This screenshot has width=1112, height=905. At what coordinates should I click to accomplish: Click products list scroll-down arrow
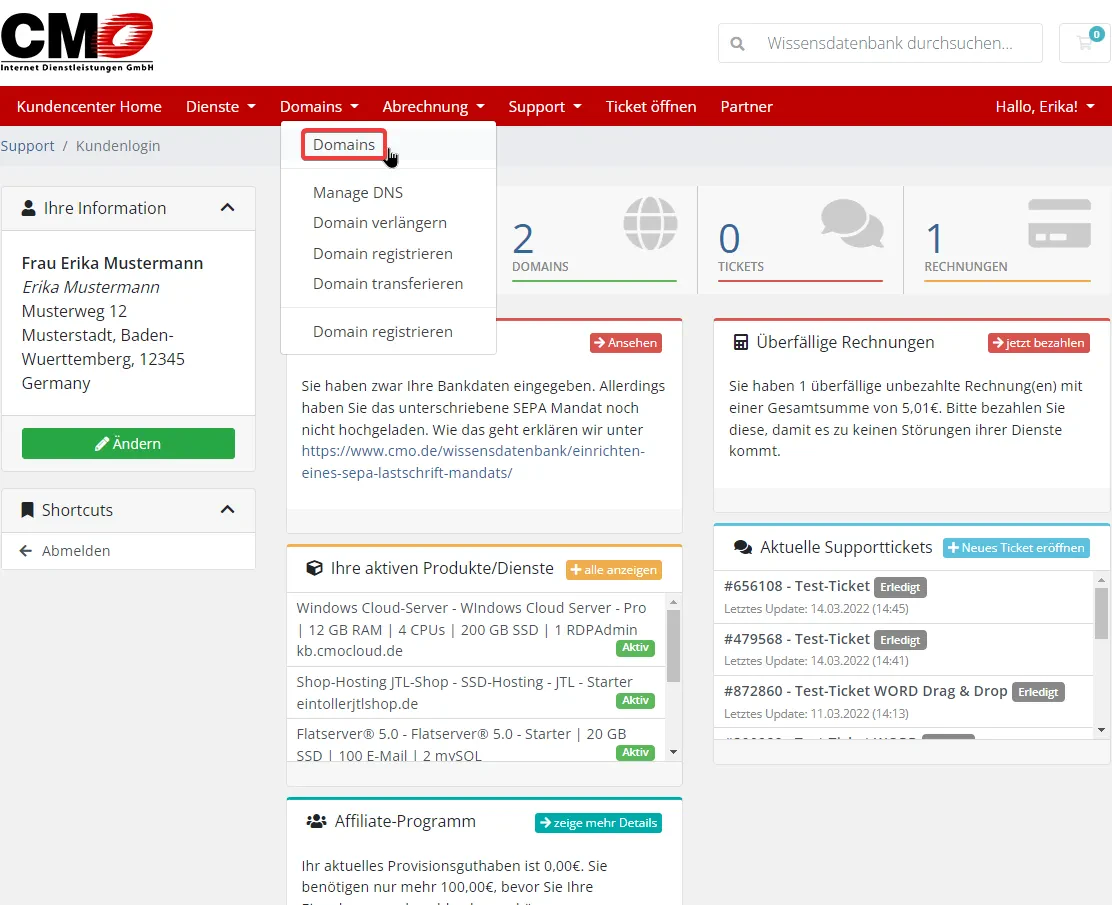(674, 752)
